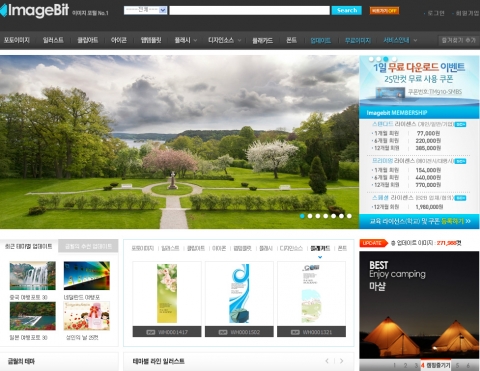Open the 무료 다운로드 이벤트 banner
The image size is (480, 371).
point(419,80)
